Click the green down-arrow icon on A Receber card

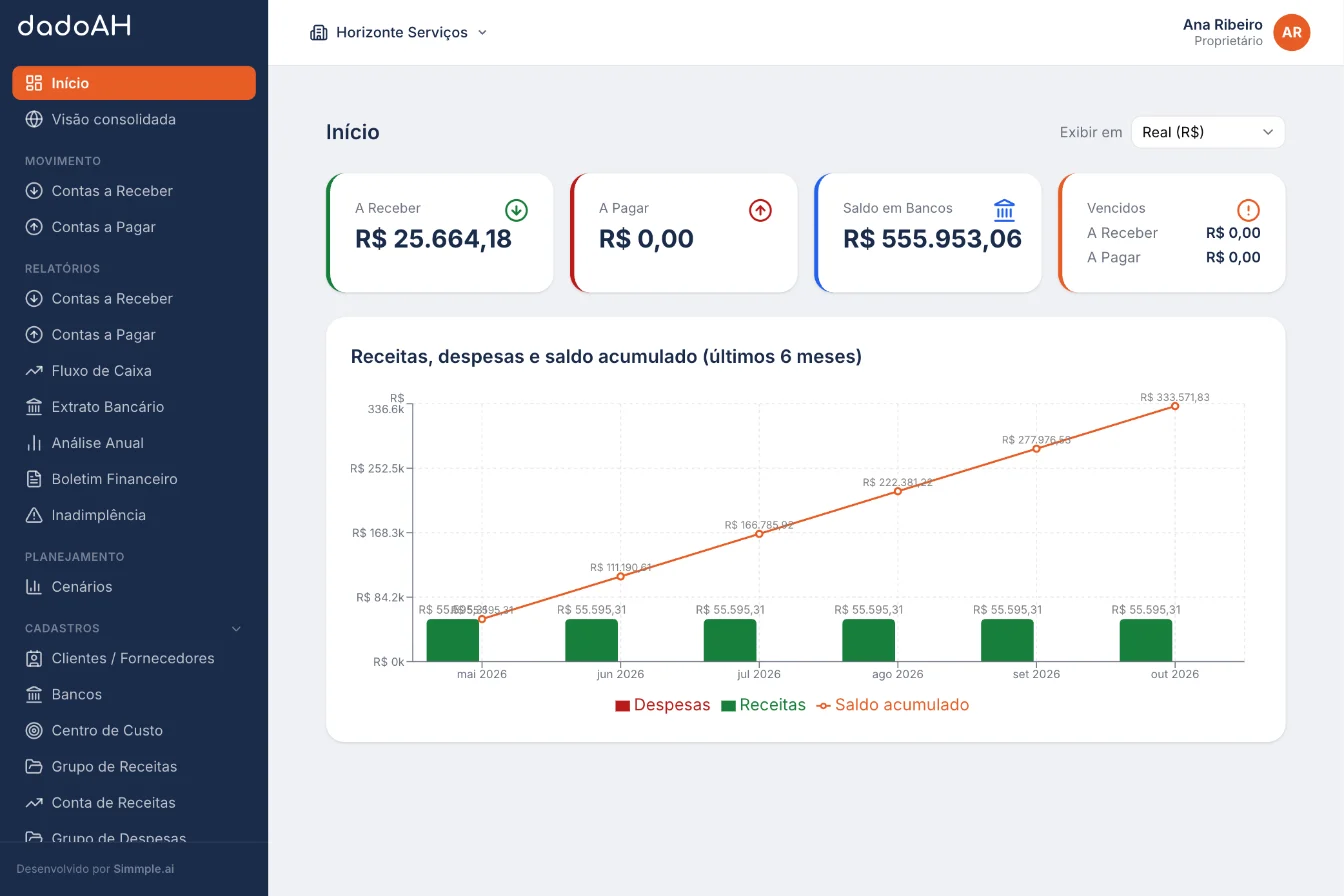coord(516,210)
